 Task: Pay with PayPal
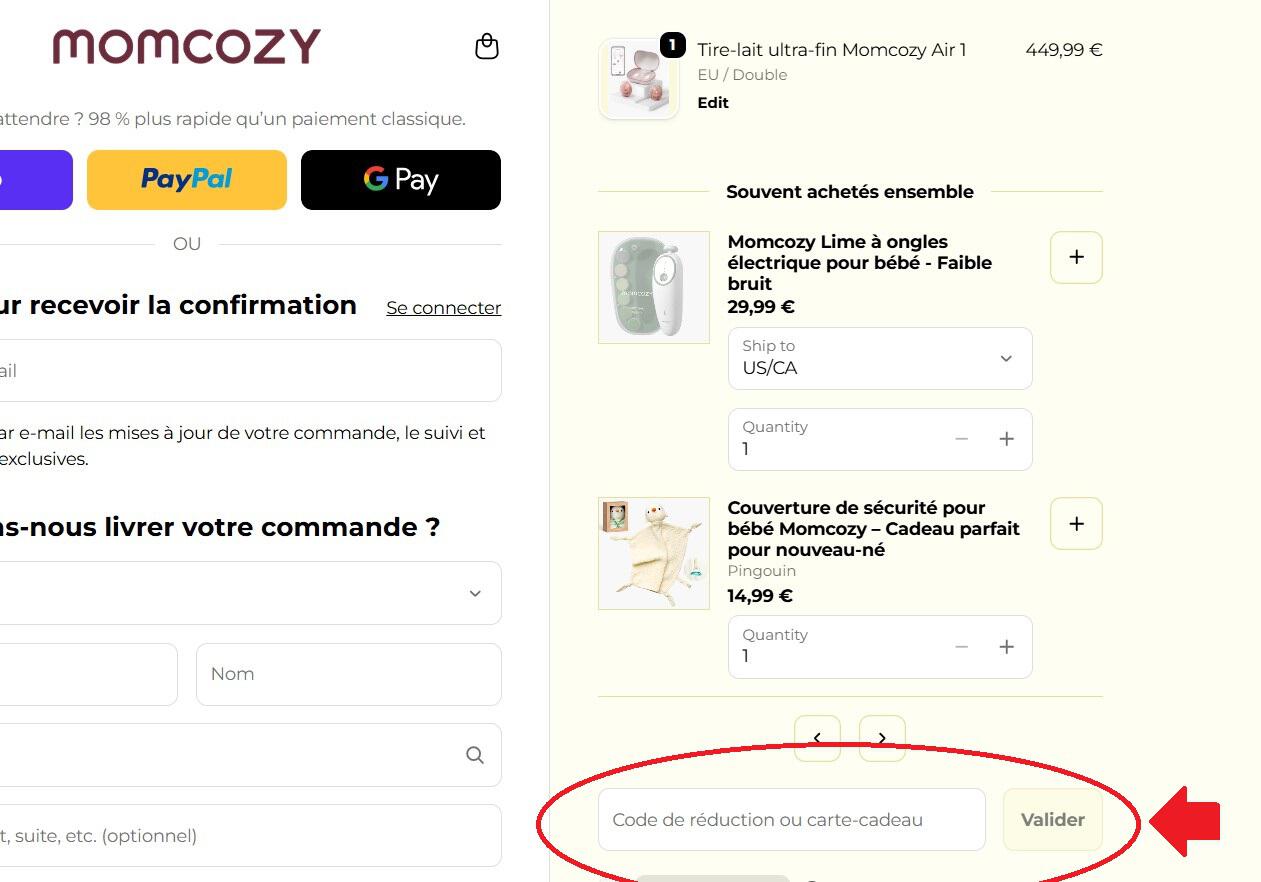click(186, 179)
